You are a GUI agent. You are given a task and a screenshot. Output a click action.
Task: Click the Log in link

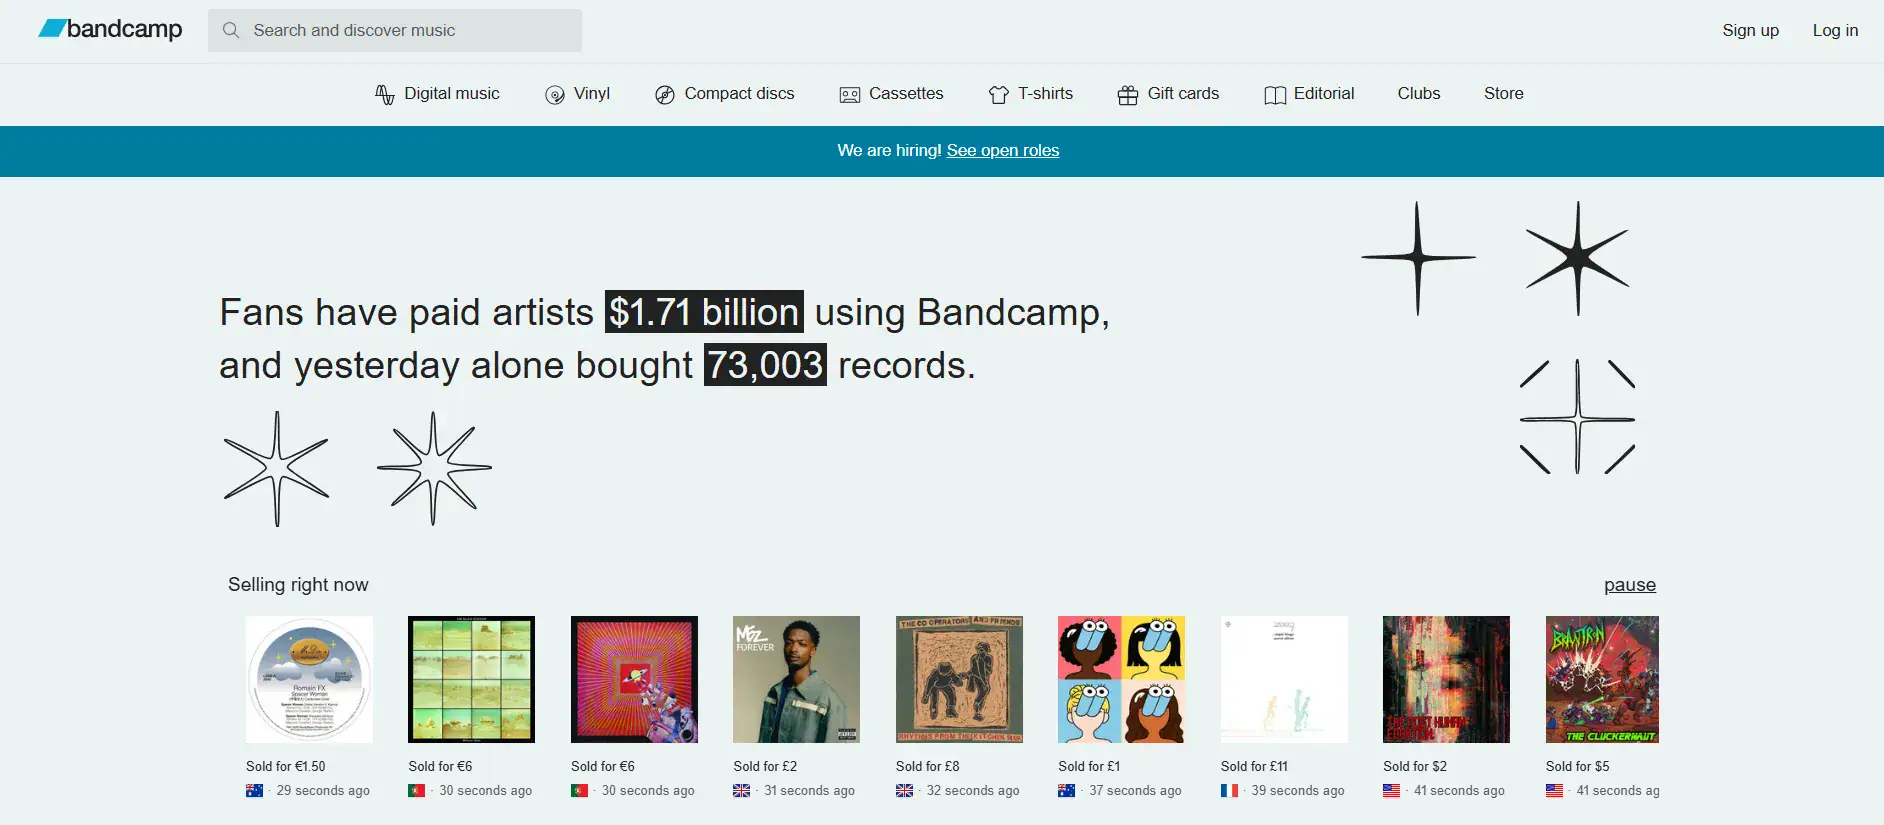[1835, 30]
